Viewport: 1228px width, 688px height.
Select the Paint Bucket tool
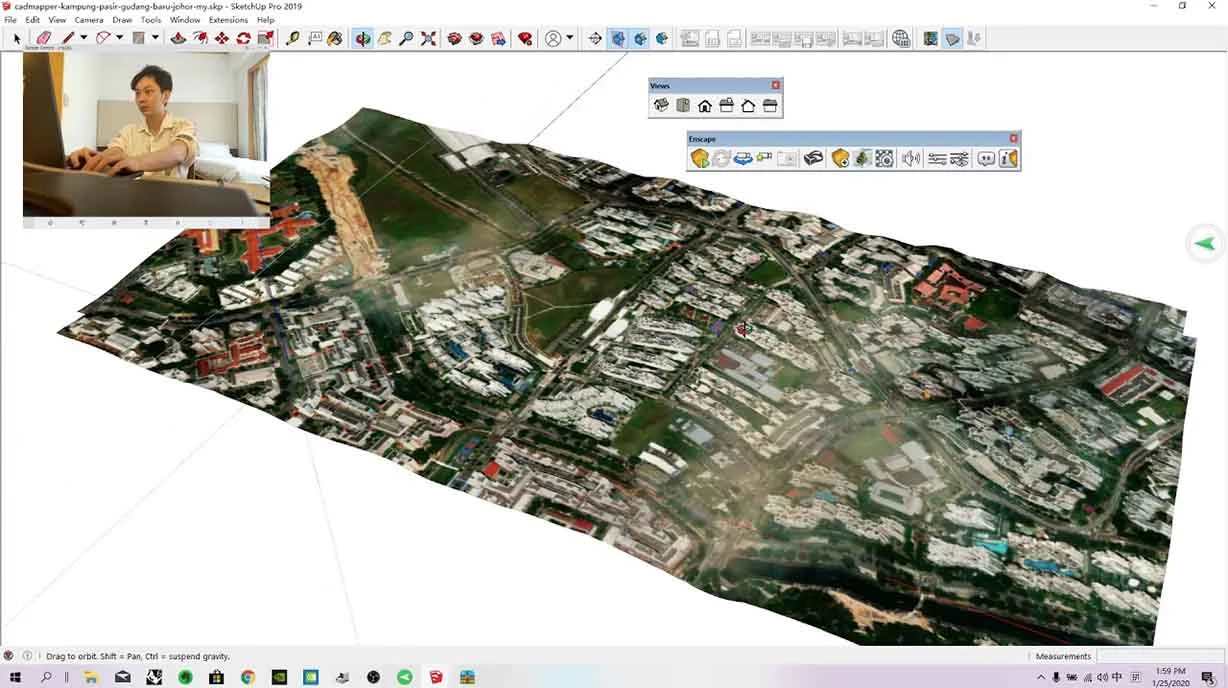(335, 38)
